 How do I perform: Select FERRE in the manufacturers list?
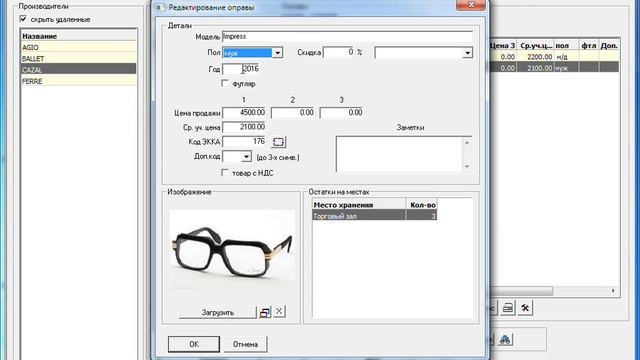click(x=78, y=81)
